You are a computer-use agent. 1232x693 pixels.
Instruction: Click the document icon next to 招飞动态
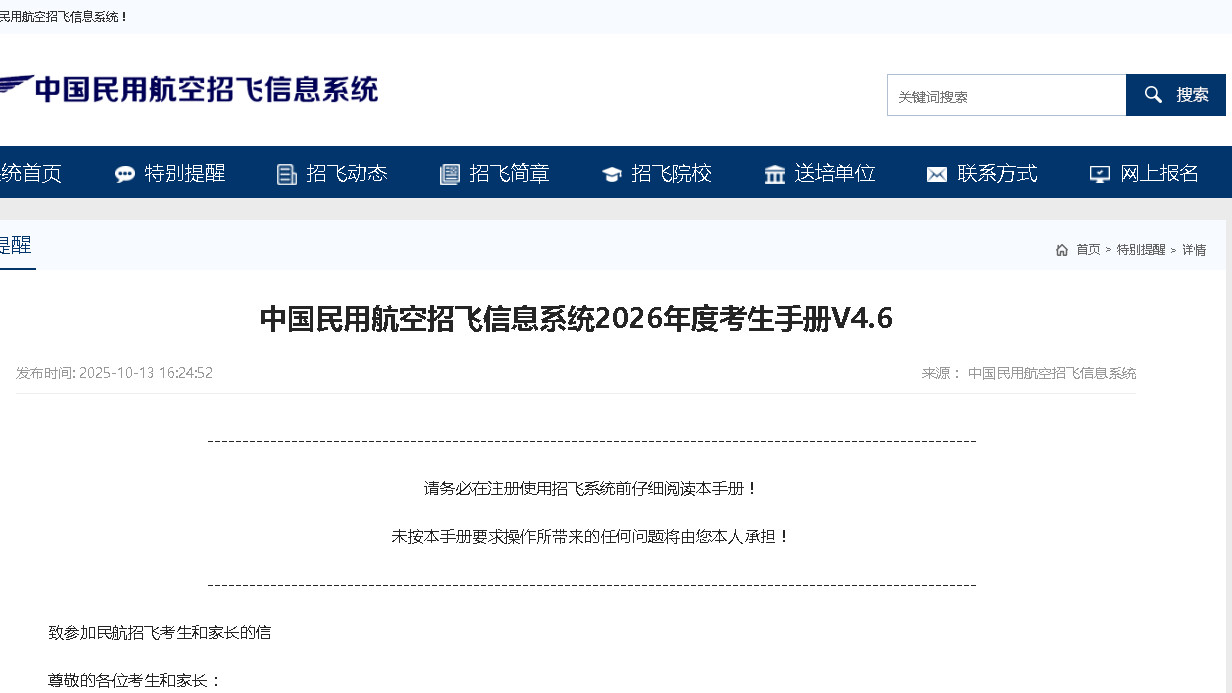click(x=286, y=173)
